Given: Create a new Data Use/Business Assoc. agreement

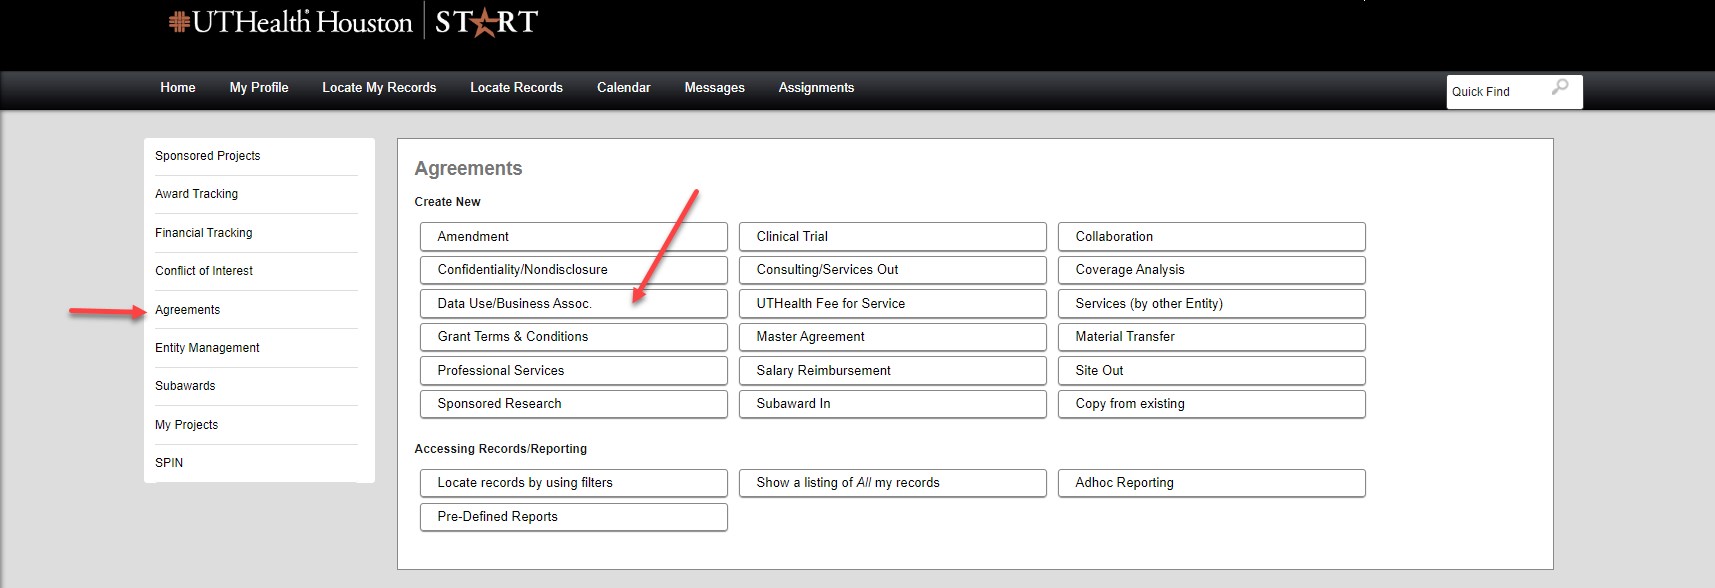Looking at the screenshot, I should coord(573,304).
